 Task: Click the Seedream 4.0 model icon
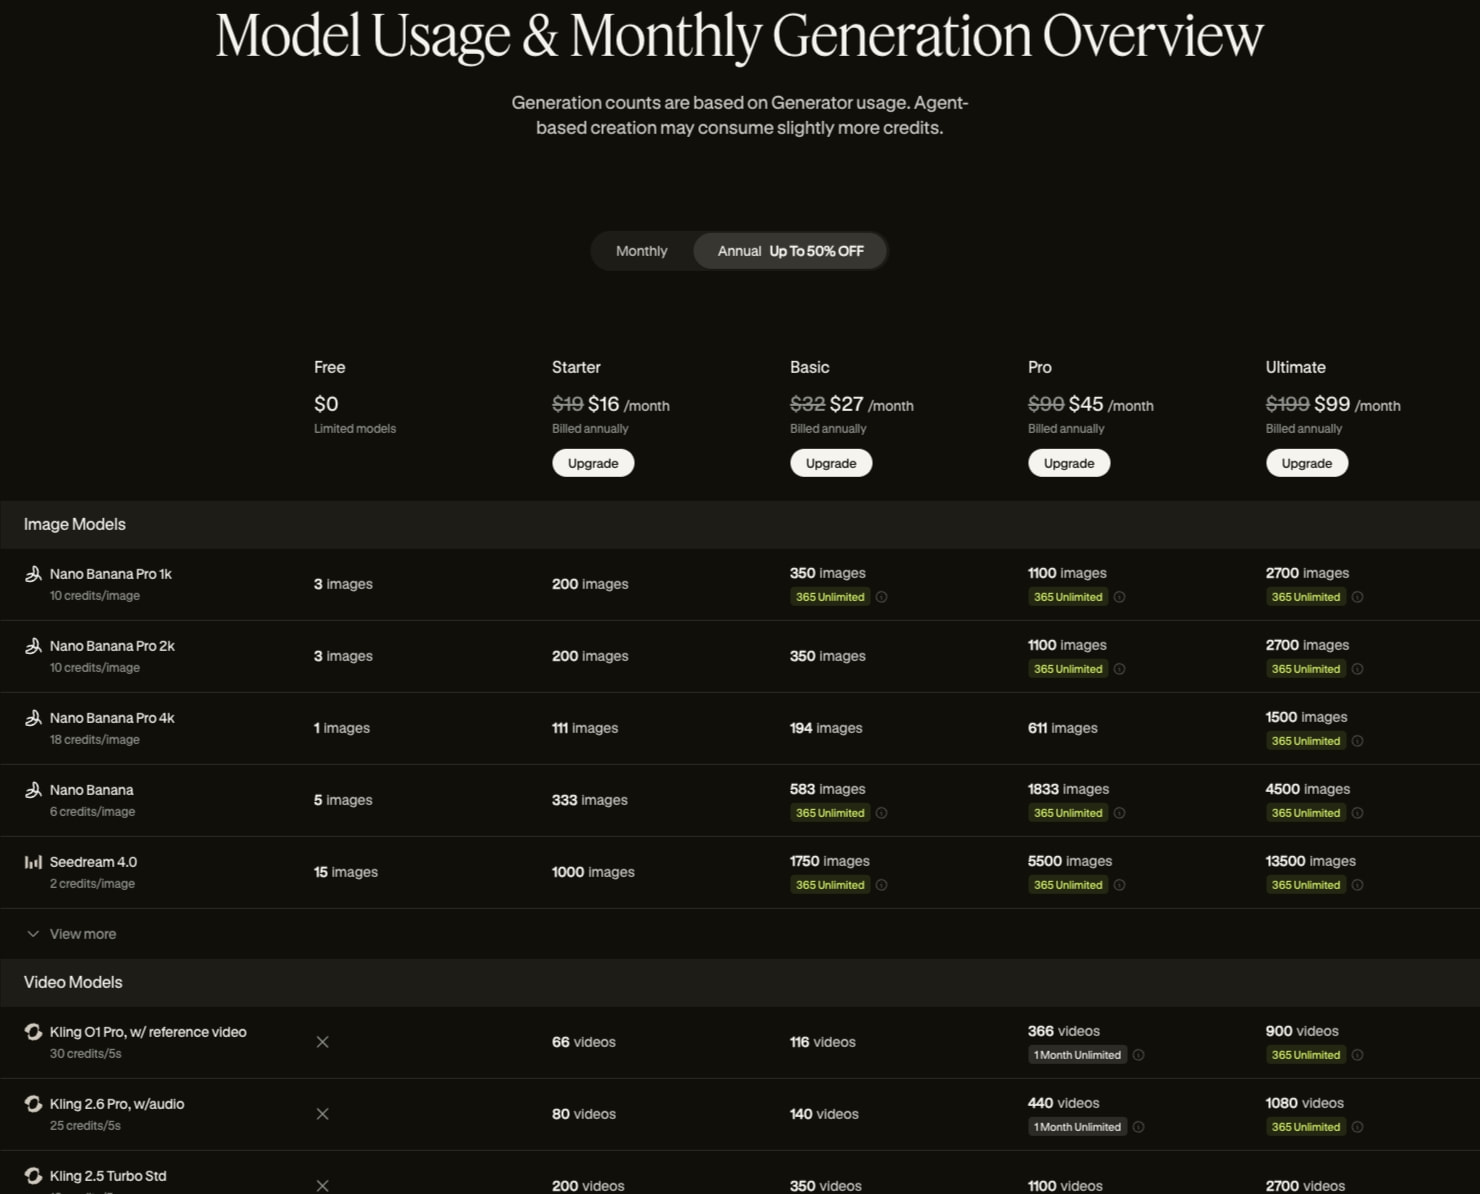[x=33, y=862]
